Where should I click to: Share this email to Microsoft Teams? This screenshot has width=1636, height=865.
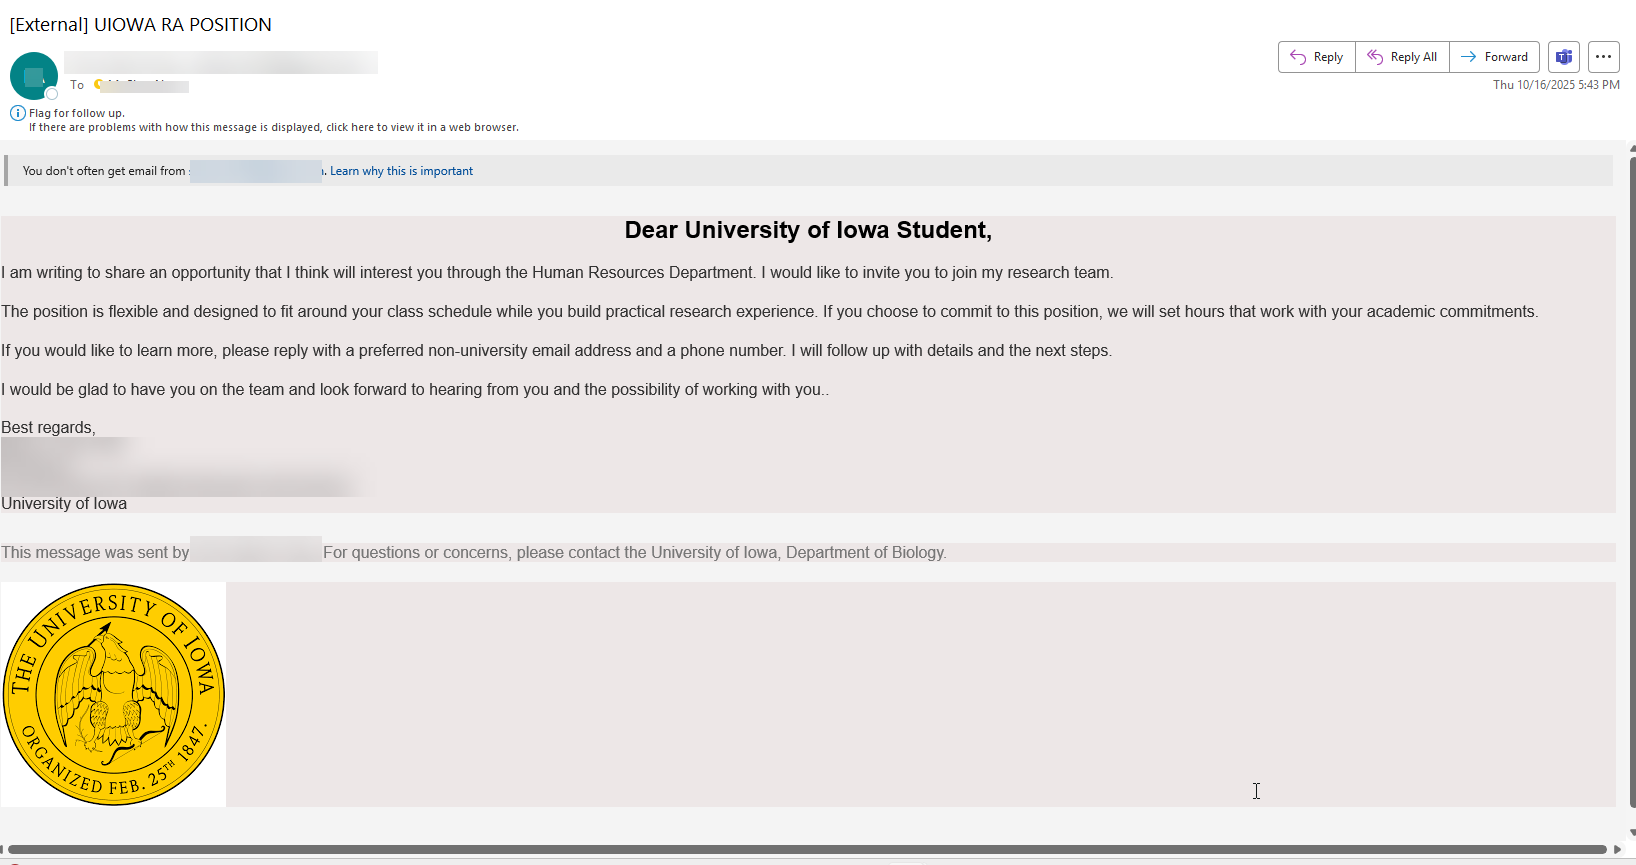pyautogui.click(x=1563, y=57)
